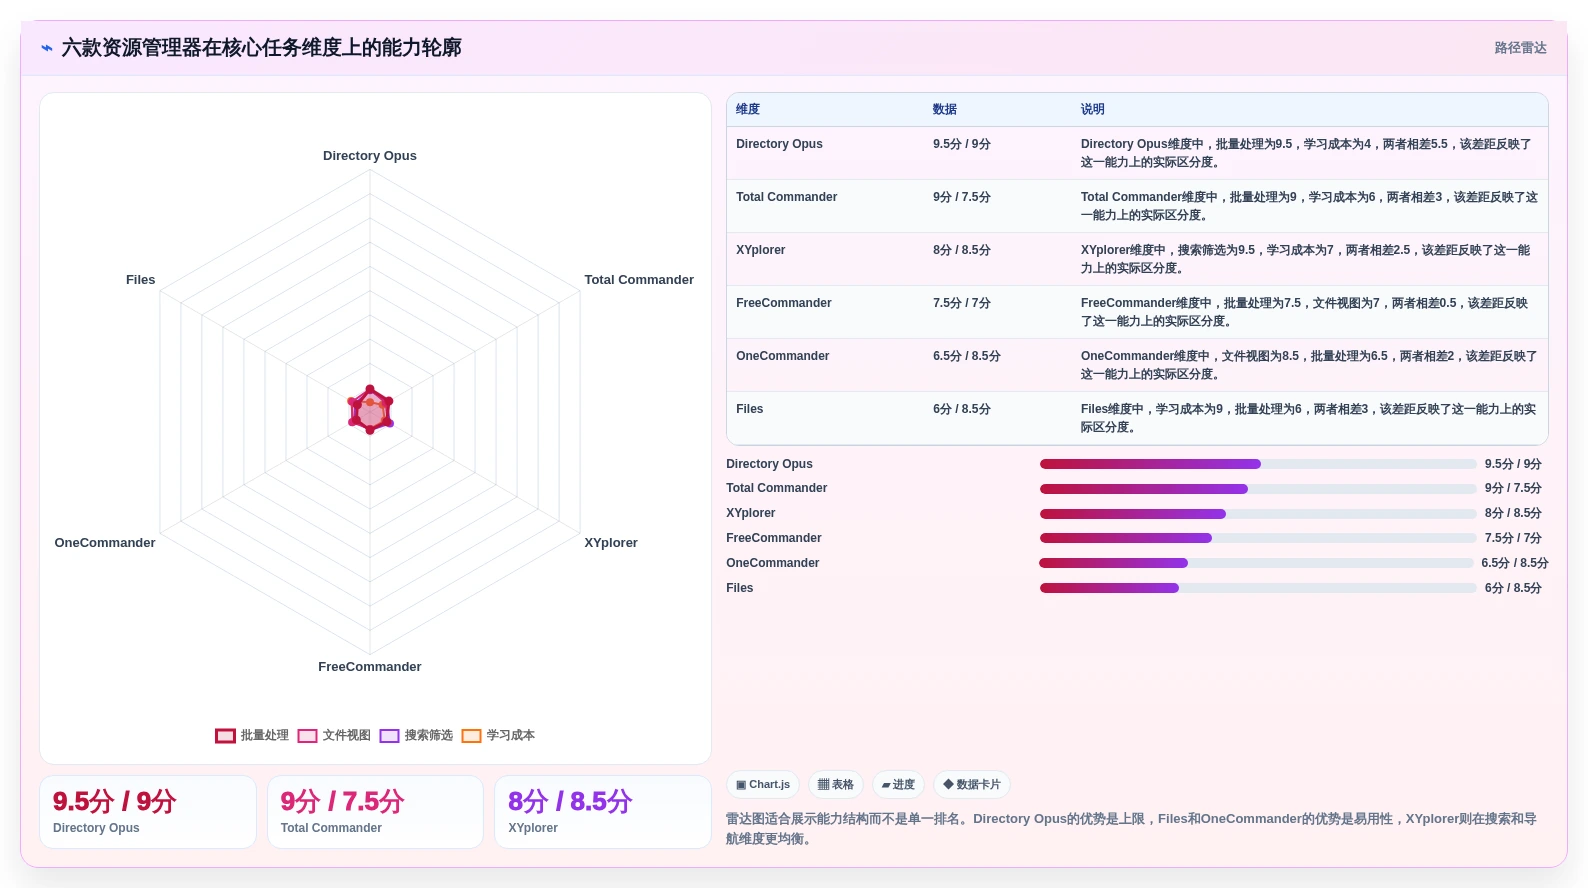Image resolution: width=1588 pixels, height=888 pixels.
Task: Open the 9.5分 / 9分 Directory Opus card
Action: click(x=148, y=812)
